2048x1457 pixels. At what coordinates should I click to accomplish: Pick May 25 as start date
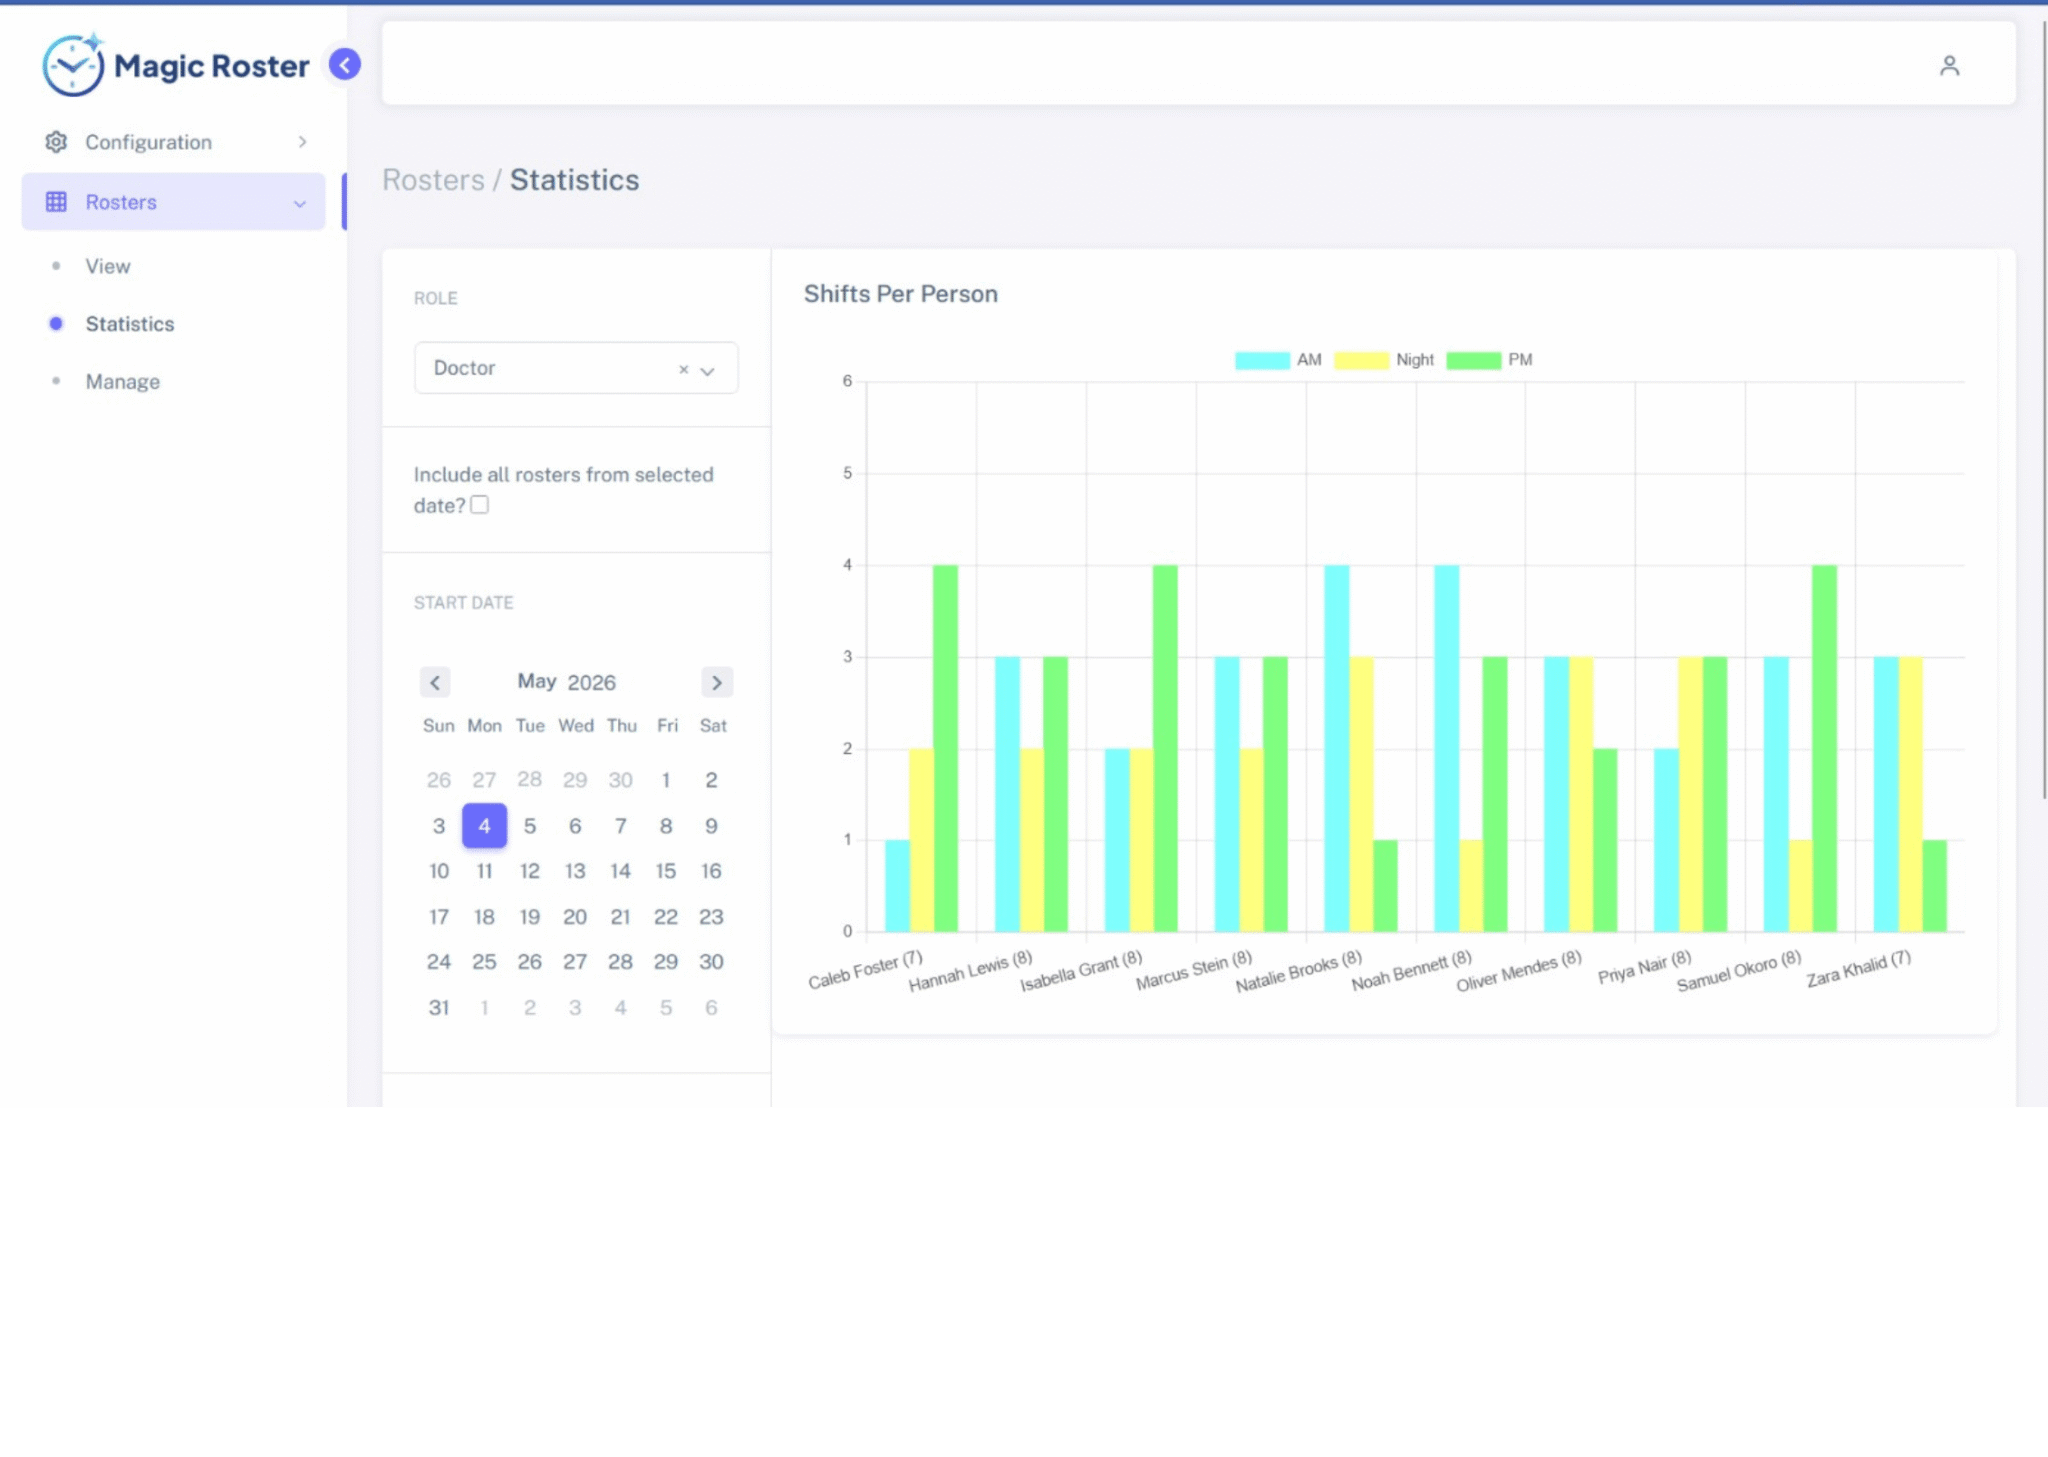[484, 962]
